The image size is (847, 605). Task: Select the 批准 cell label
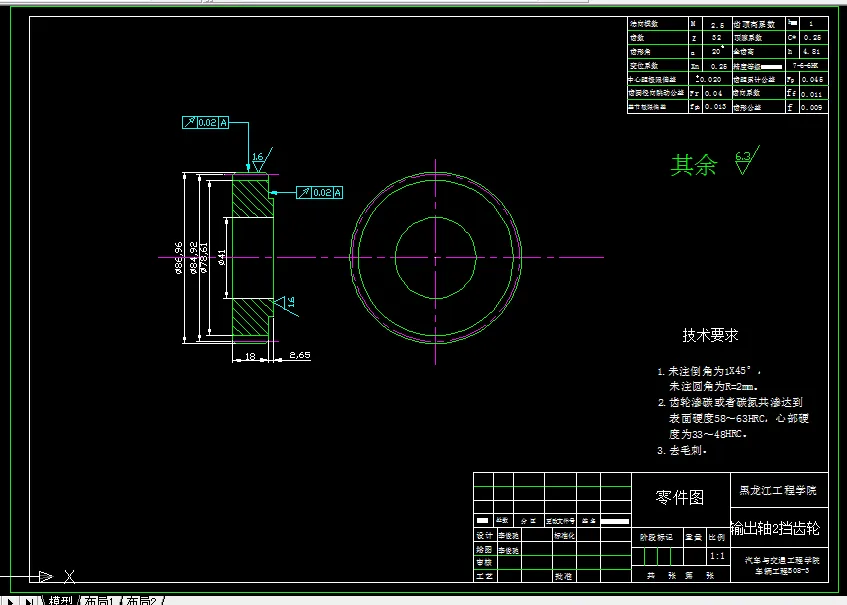(x=562, y=576)
